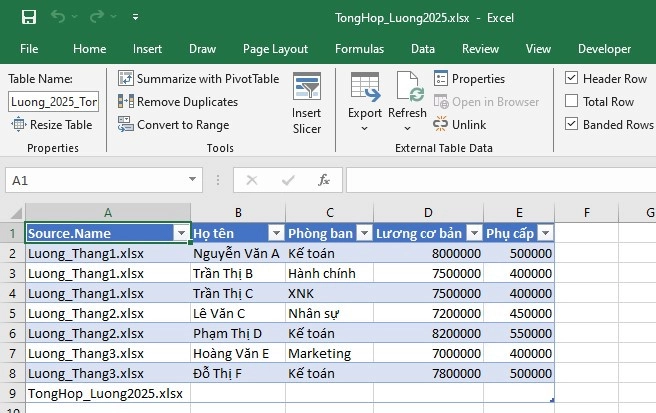Click Unlink external data

click(x=460, y=125)
